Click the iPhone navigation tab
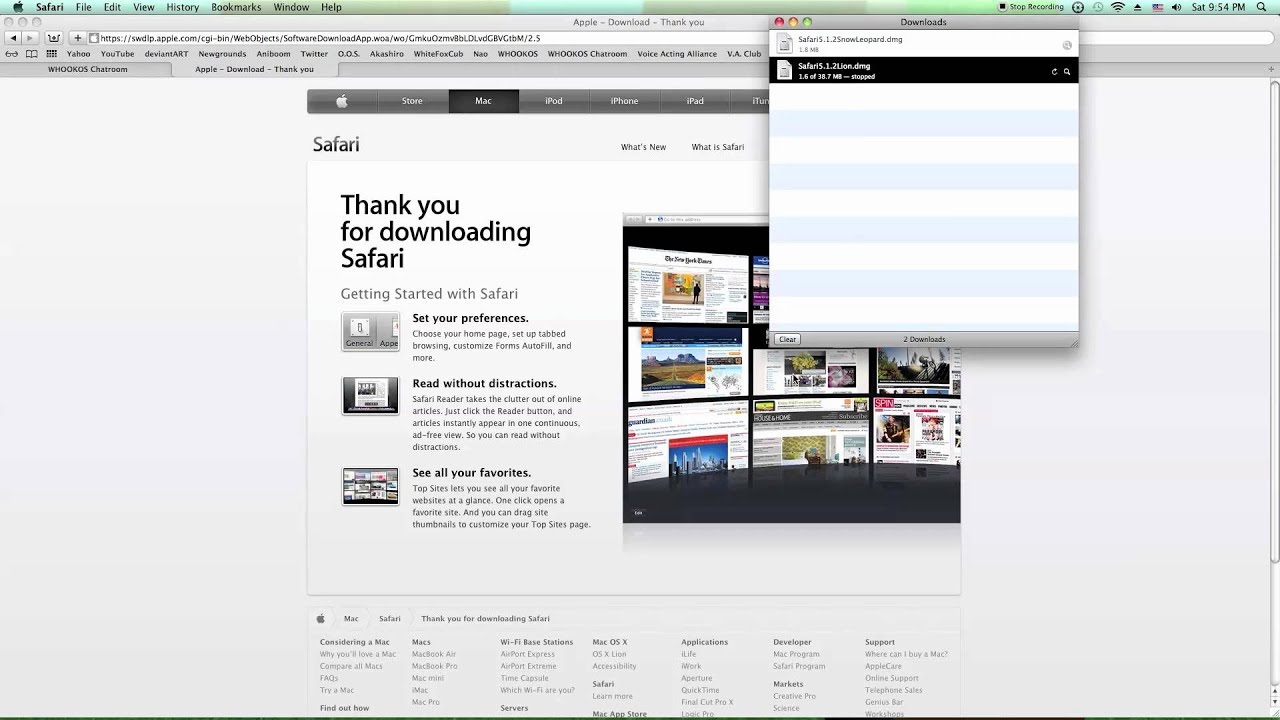 pos(625,101)
